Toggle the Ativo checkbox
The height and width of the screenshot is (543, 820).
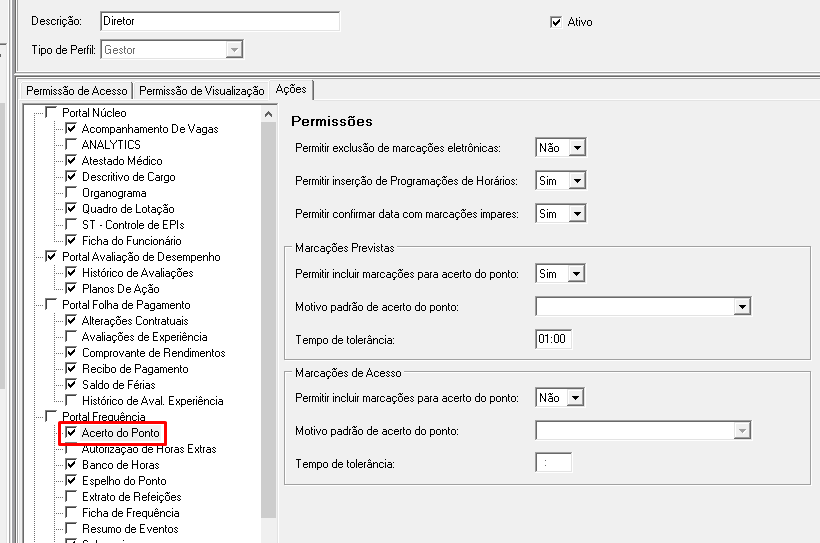(x=556, y=22)
